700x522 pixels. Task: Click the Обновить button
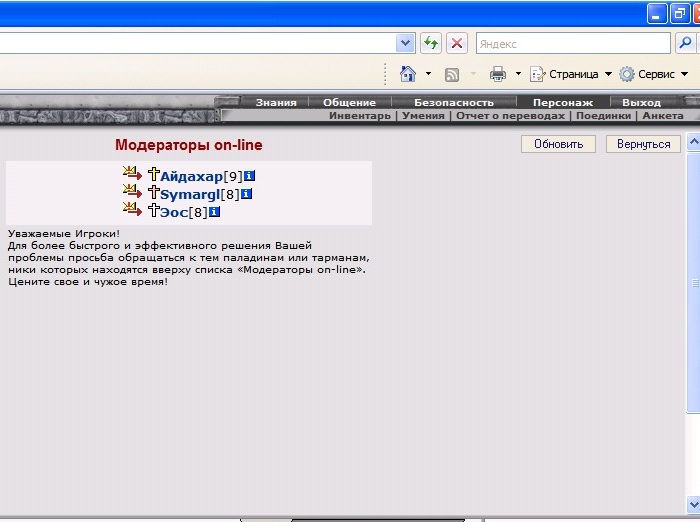[558, 144]
